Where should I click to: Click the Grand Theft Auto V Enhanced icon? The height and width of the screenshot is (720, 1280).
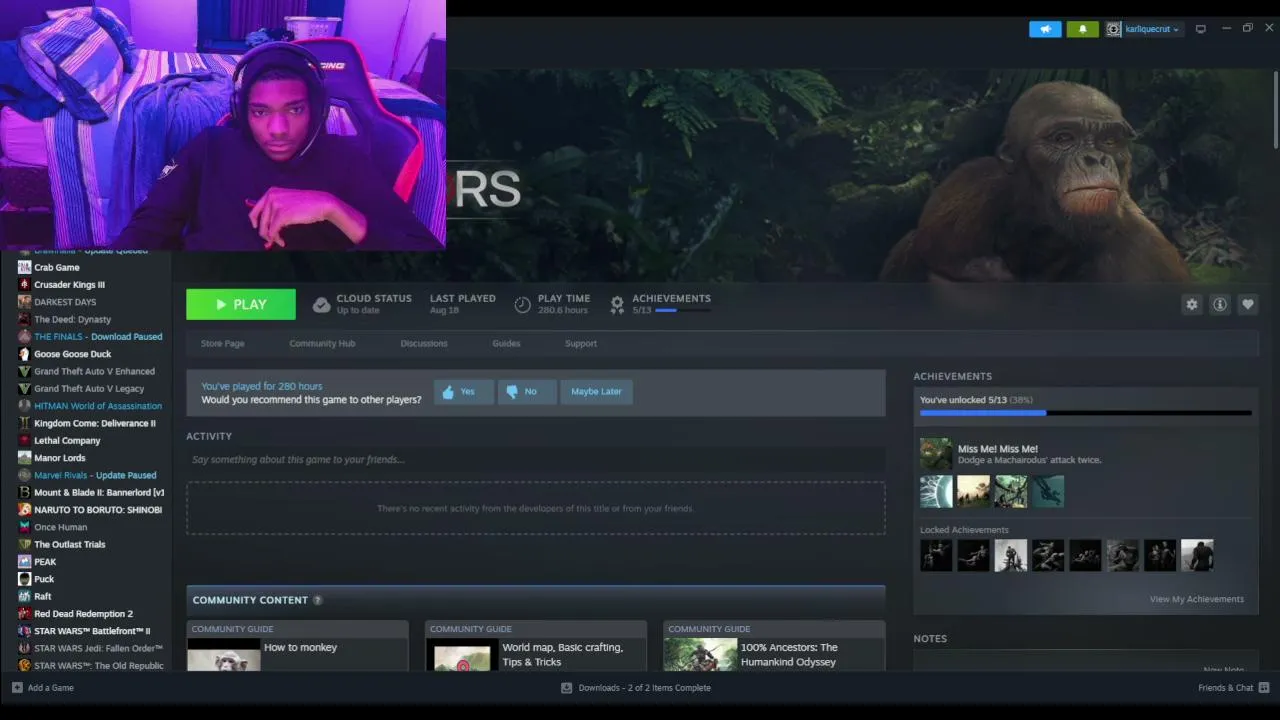coord(24,371)
